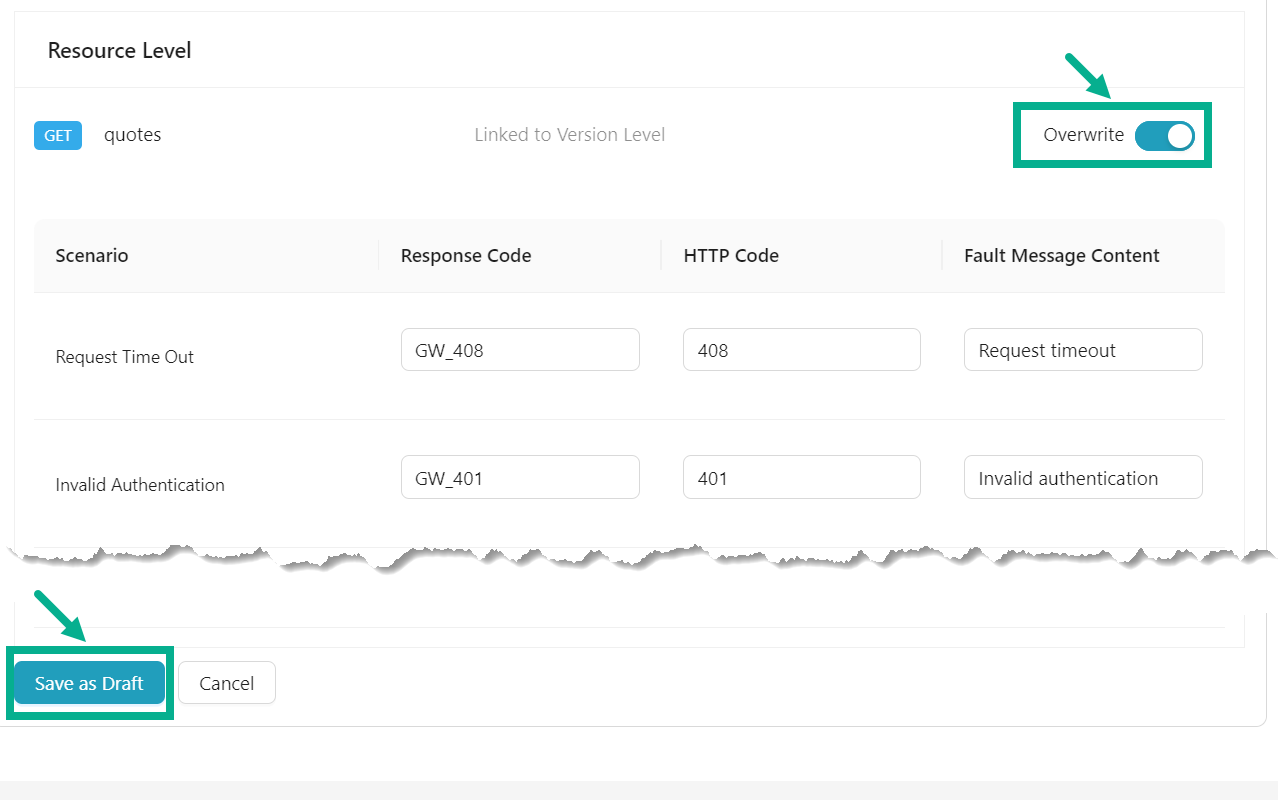Click the 401 HTTP Code field
This screenshot has height=800, width=1278.
point(801,478)
